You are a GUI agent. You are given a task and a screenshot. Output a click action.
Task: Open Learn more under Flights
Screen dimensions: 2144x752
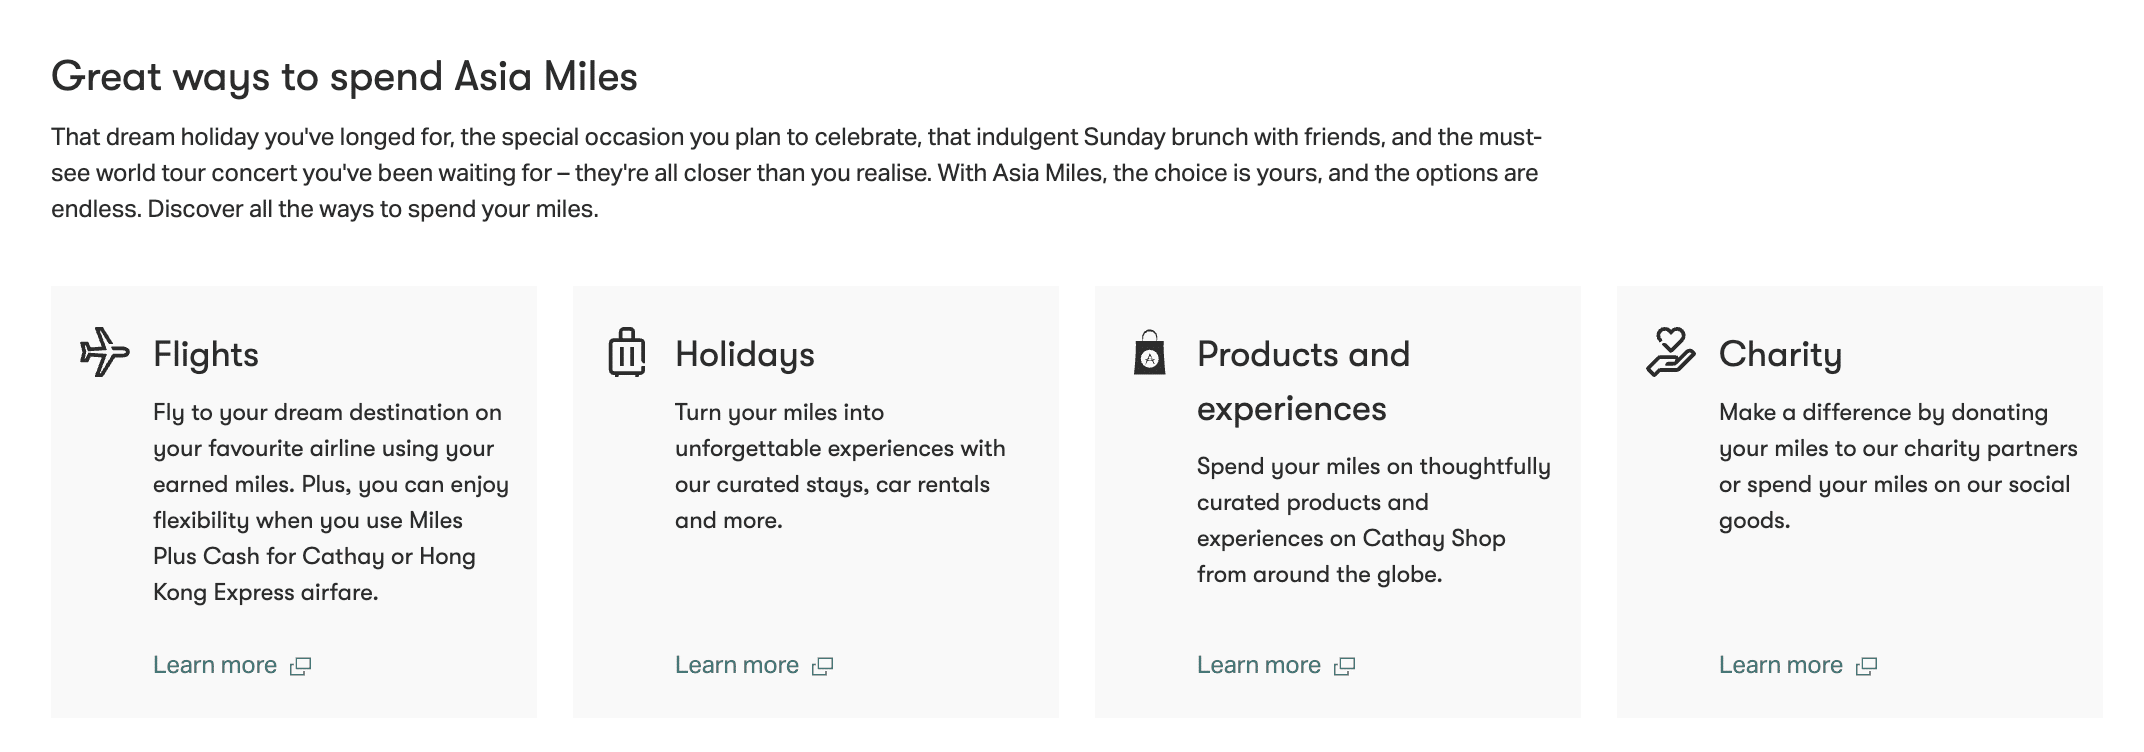click(215, 666)
